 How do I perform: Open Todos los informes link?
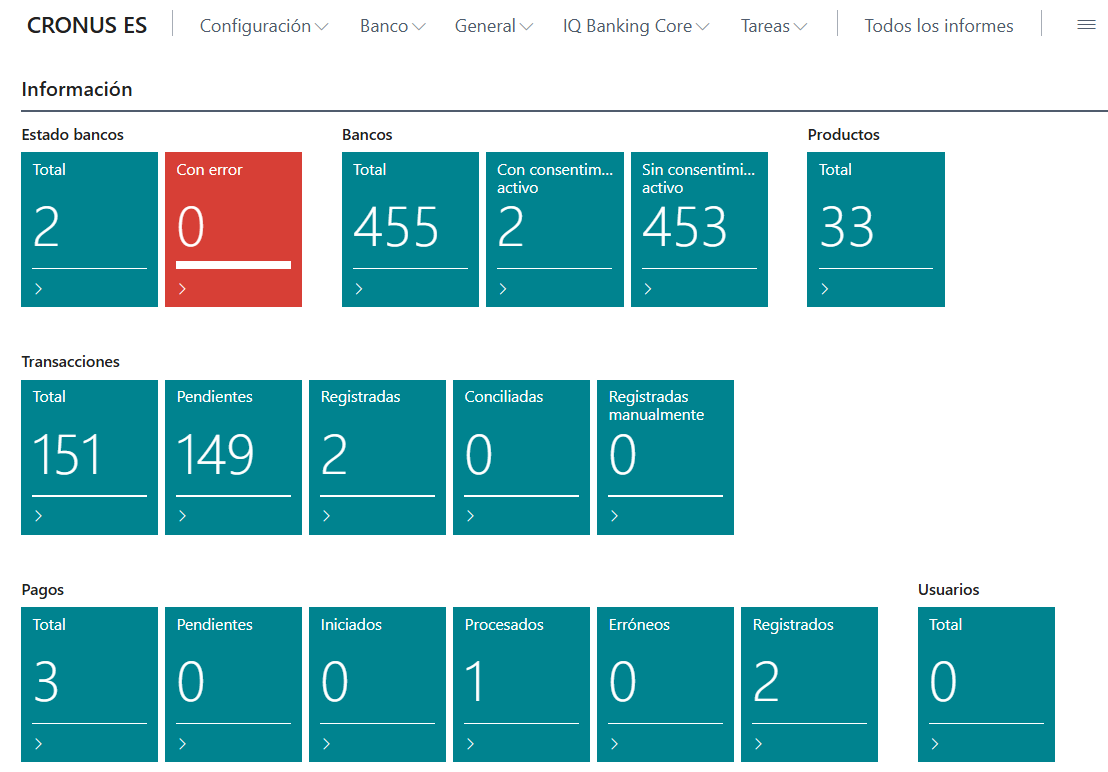(938, 26)
